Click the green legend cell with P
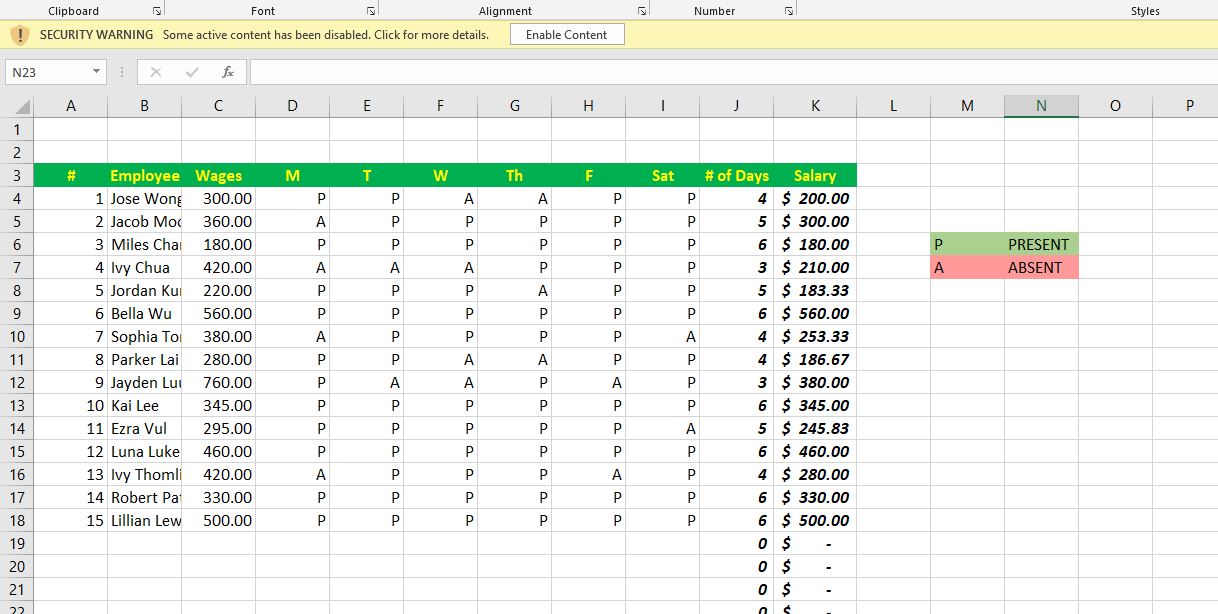The image size is (1218, 614). tap(967, 245)
